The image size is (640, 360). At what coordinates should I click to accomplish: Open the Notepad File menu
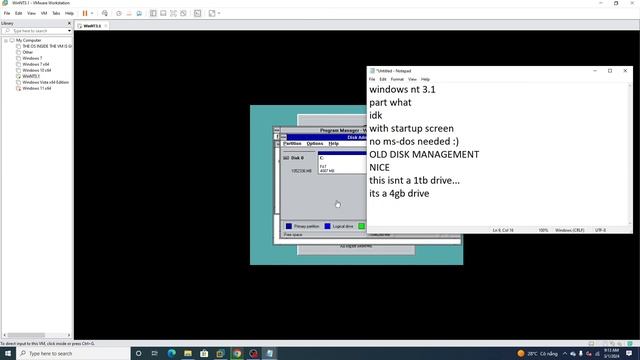point(372,79)
